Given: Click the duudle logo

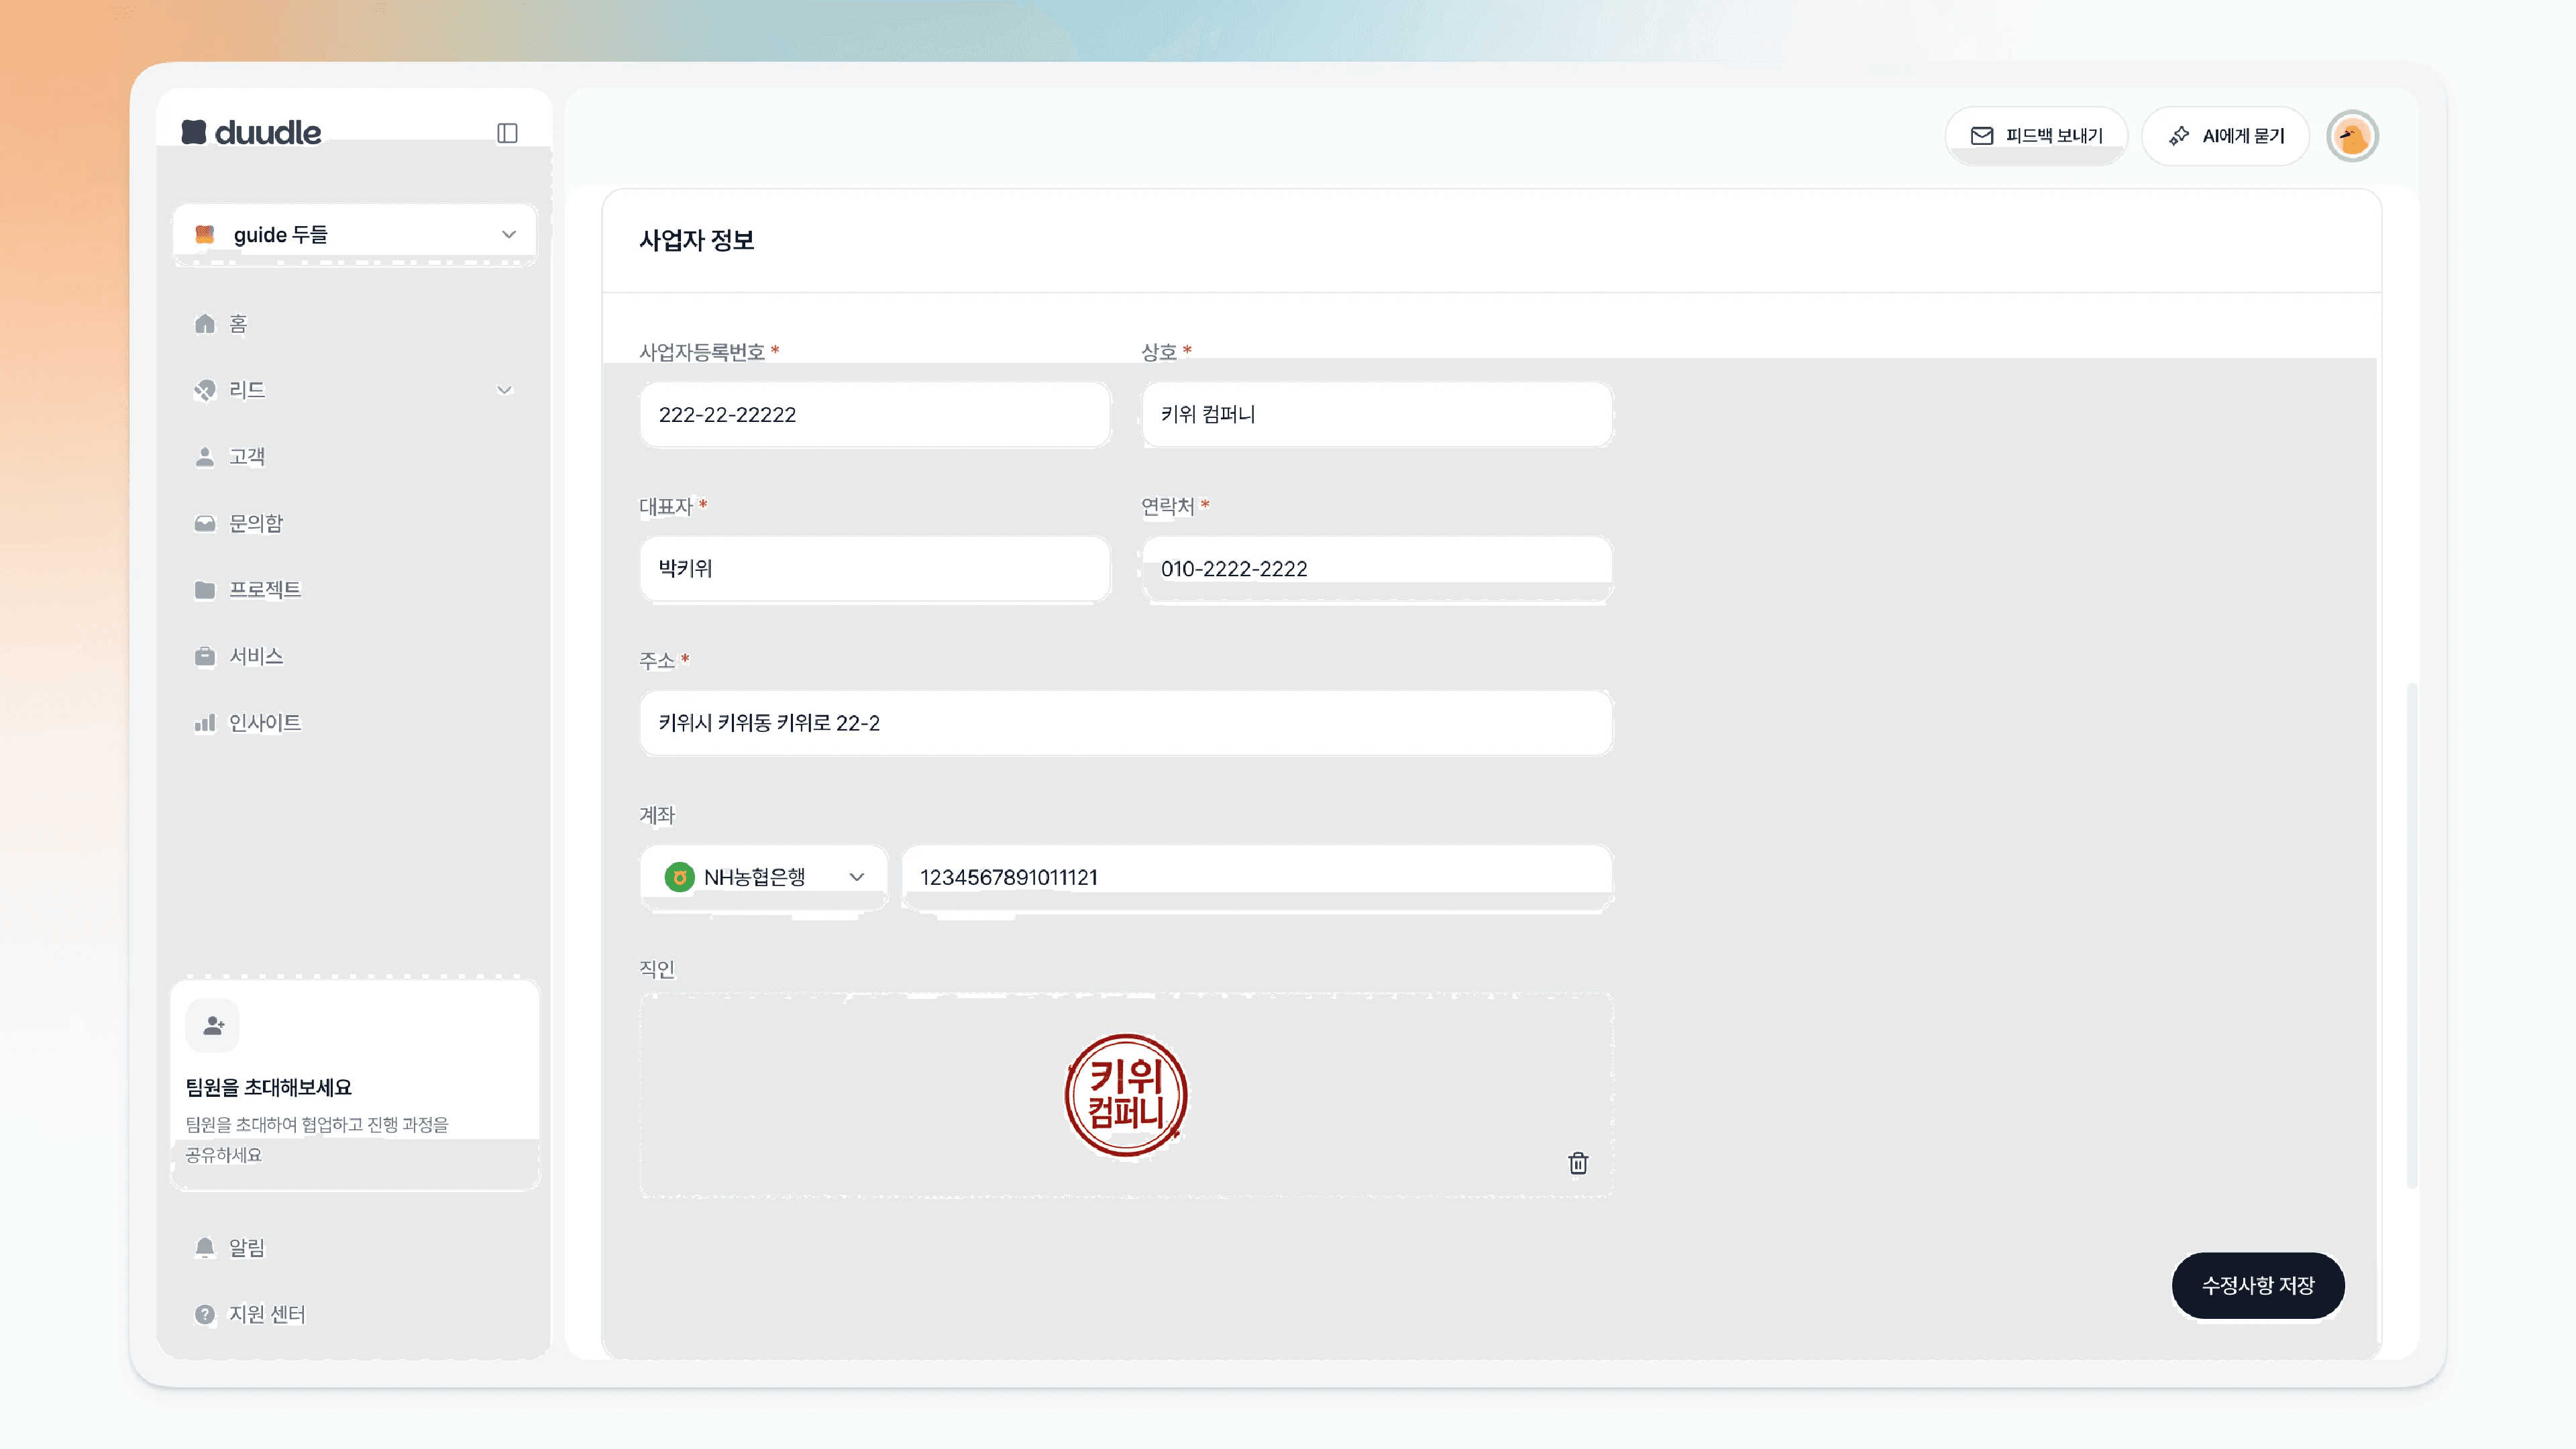Looking at the screenshot, I should click(251, 132).
